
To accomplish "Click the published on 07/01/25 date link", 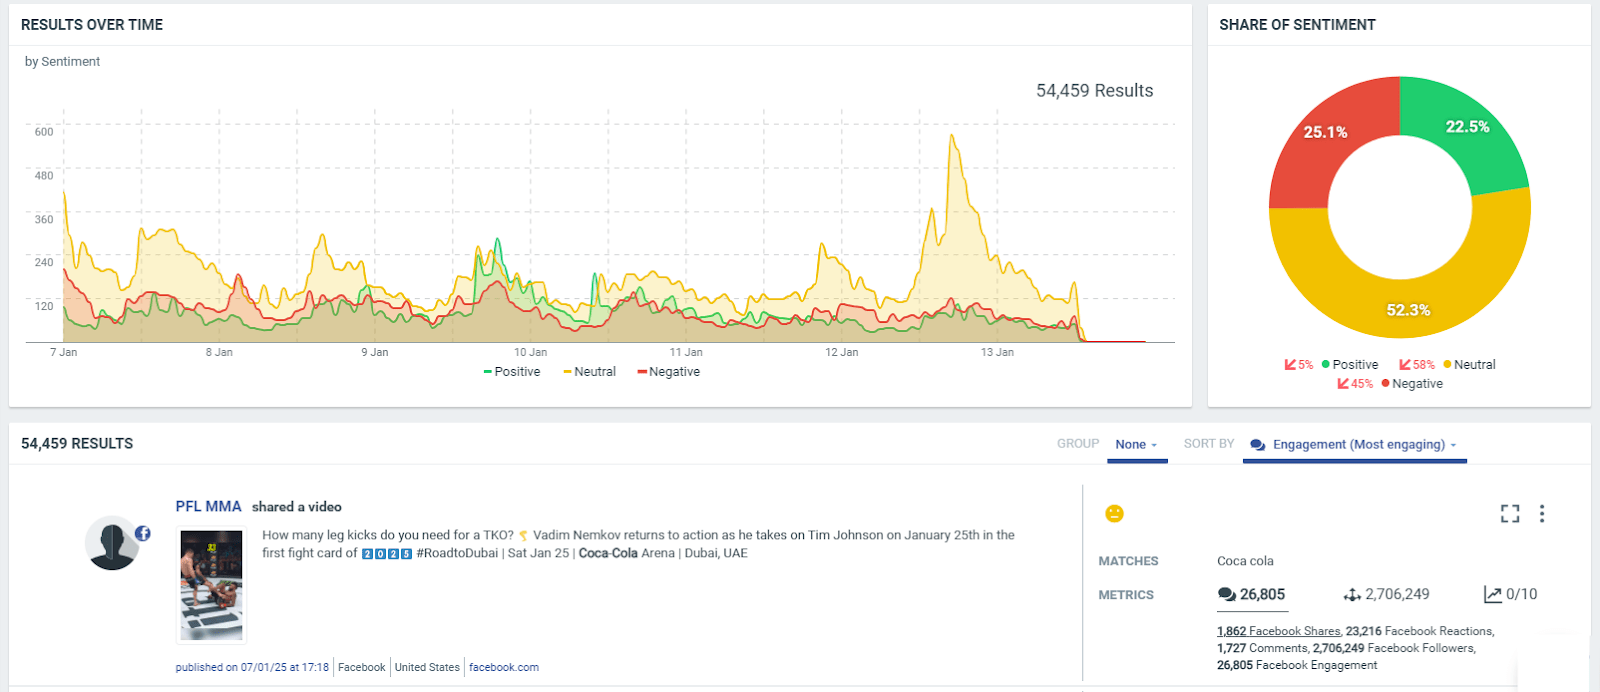I will point(252,668).
